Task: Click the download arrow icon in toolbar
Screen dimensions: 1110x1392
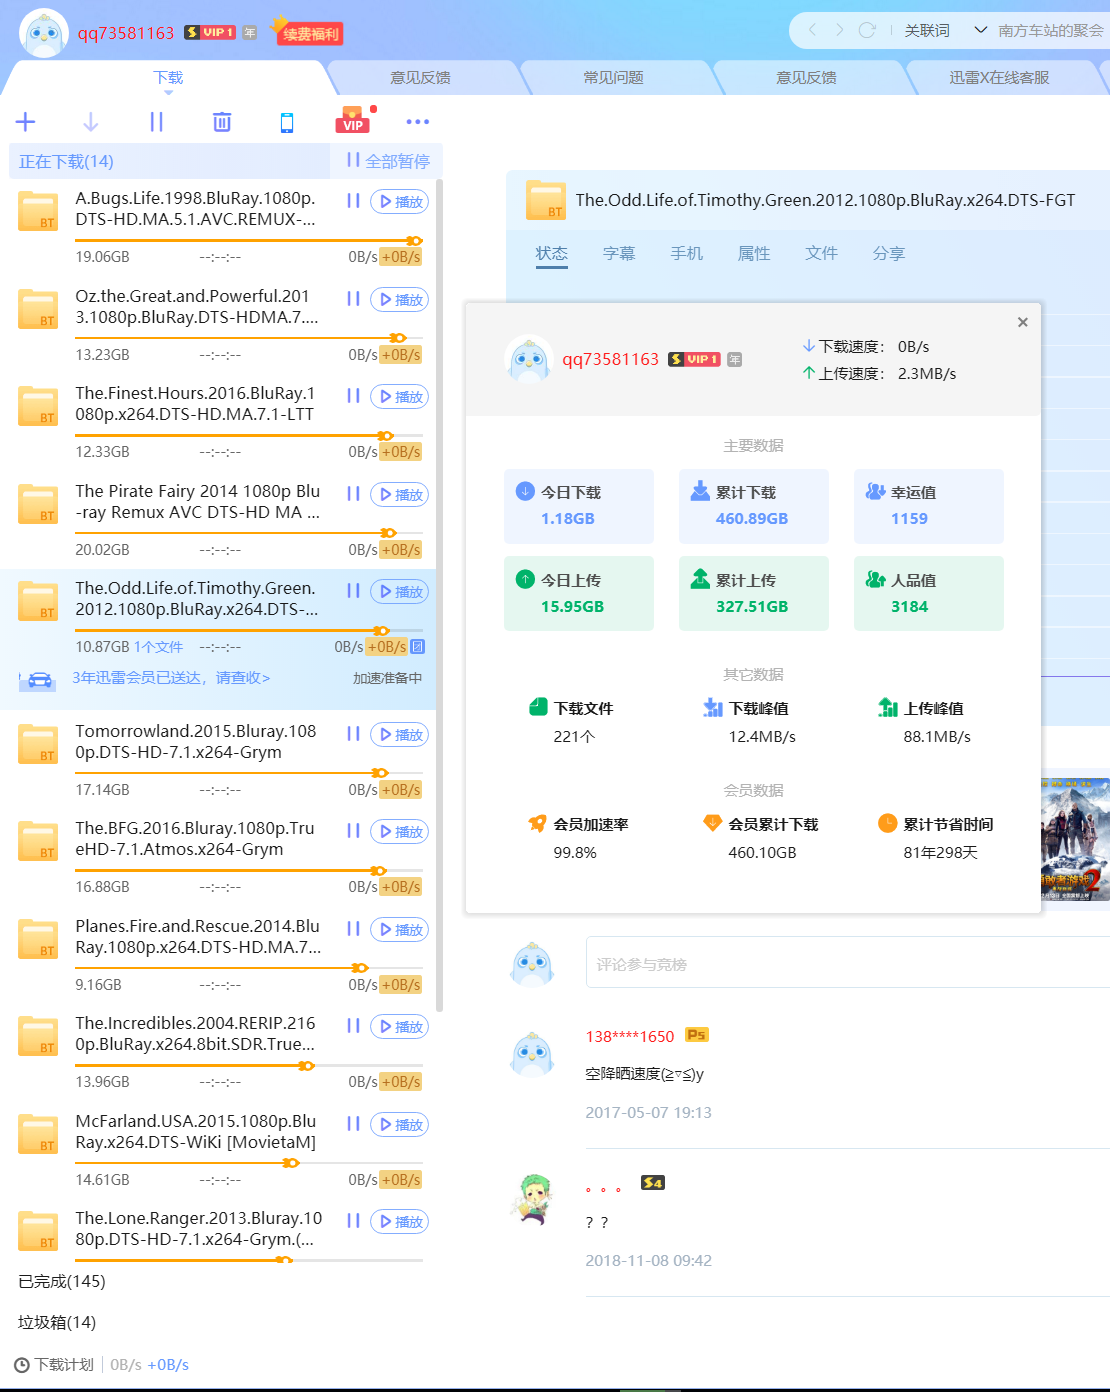Action: click(x=91, y=122)
